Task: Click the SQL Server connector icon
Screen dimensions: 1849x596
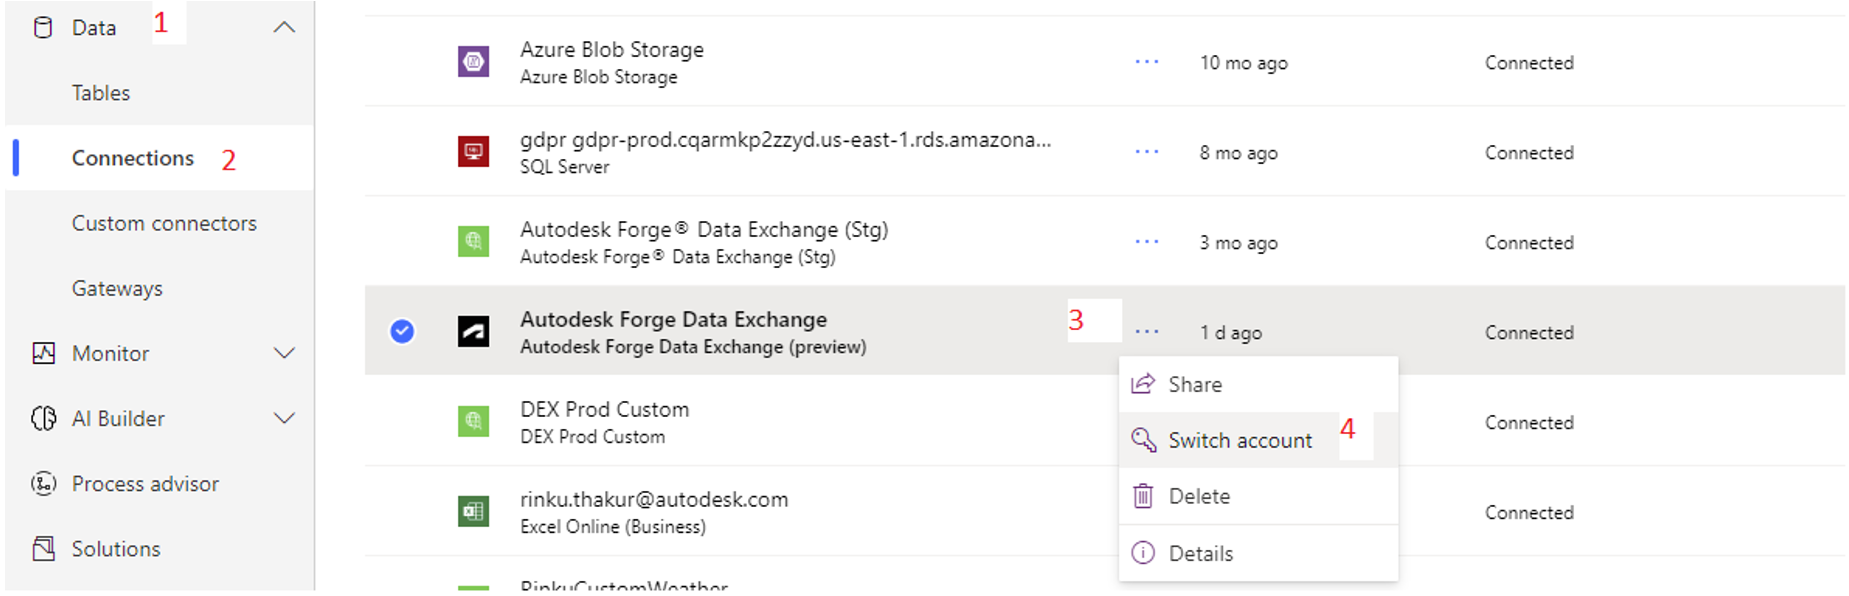Action: click(473, 152)
